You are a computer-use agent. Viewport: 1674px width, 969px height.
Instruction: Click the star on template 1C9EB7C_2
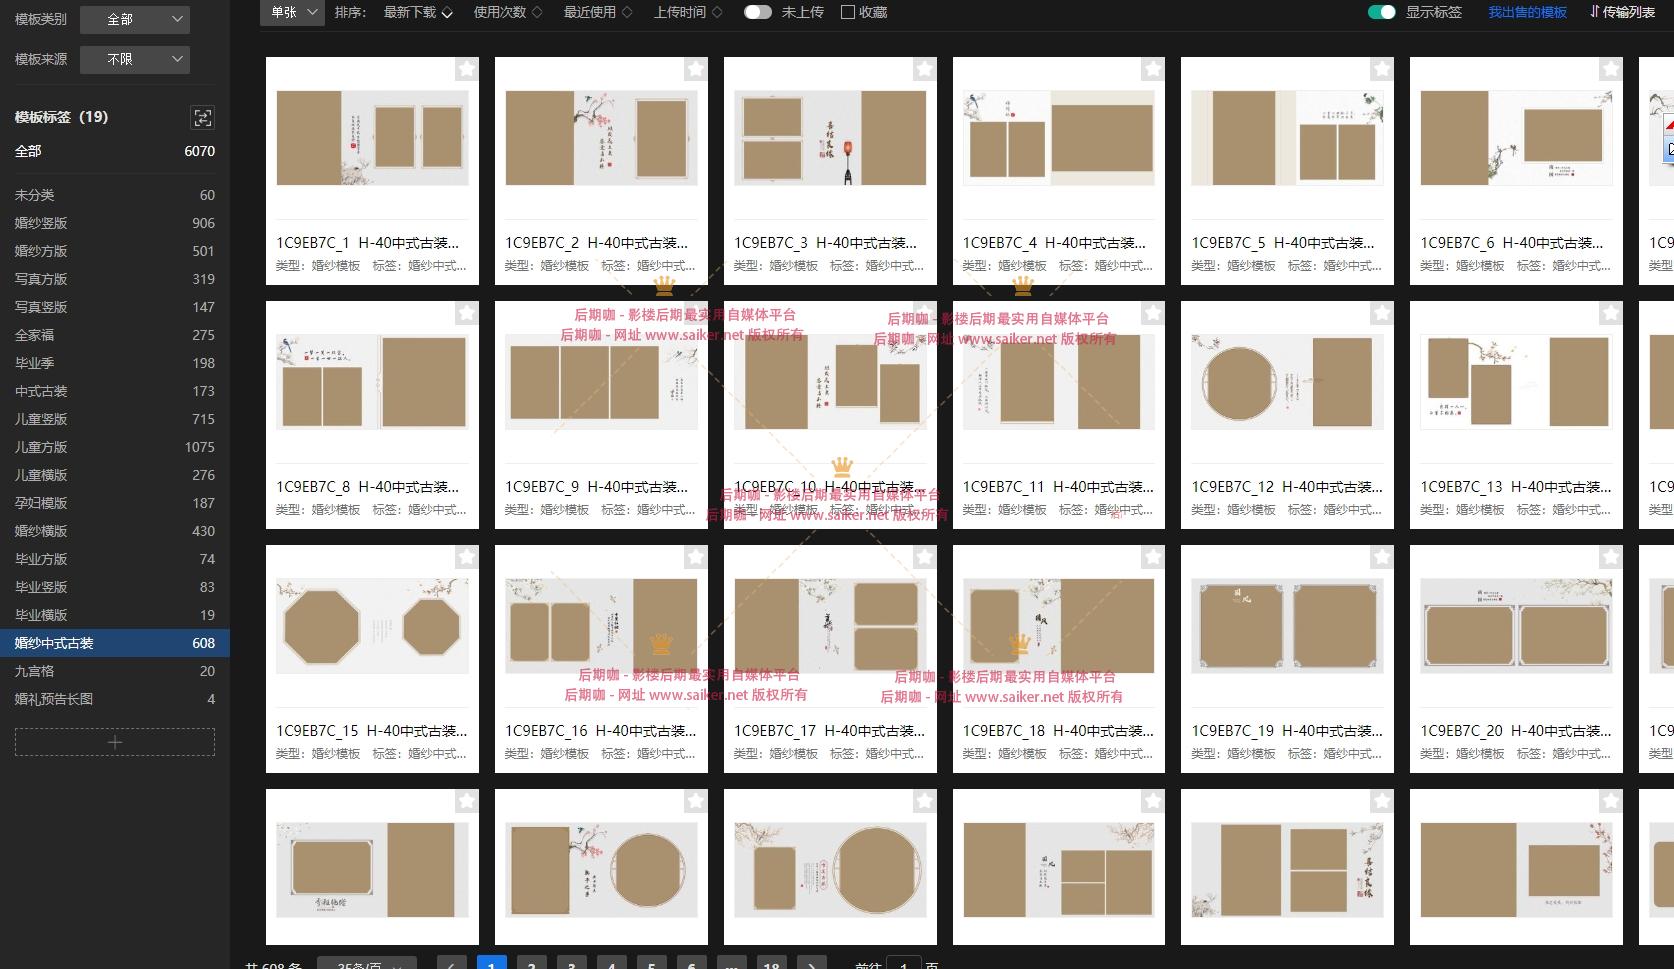(696, 69)
